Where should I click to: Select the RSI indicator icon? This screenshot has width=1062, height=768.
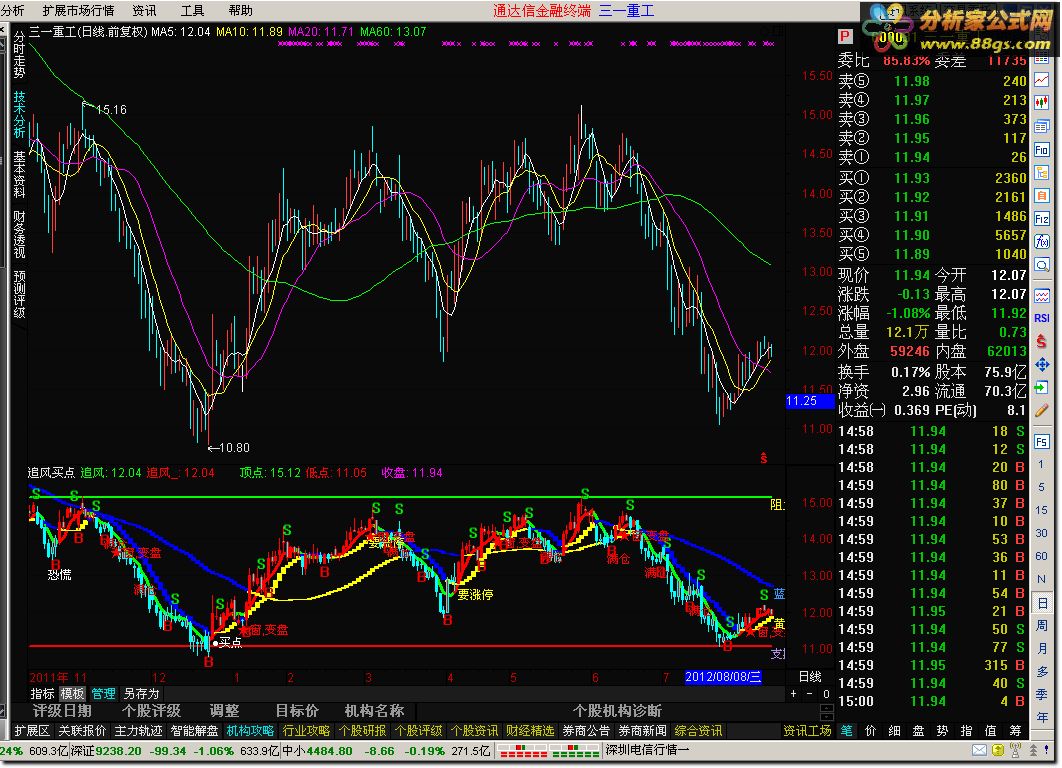[x=1042, y=318]
